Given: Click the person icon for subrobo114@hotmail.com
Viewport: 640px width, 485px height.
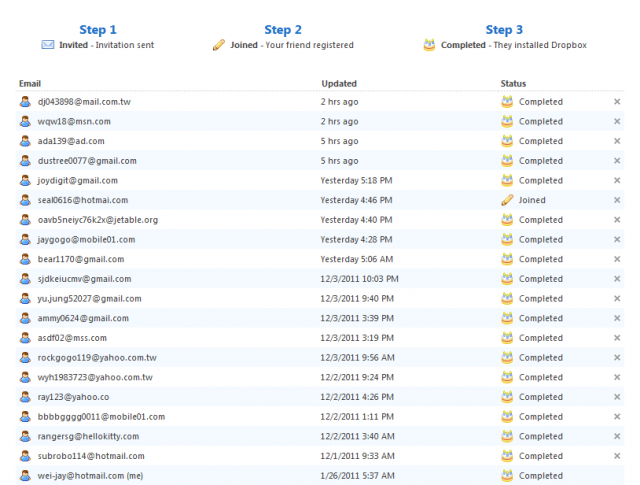Looking at the screenshot, I should coord(25,456).
